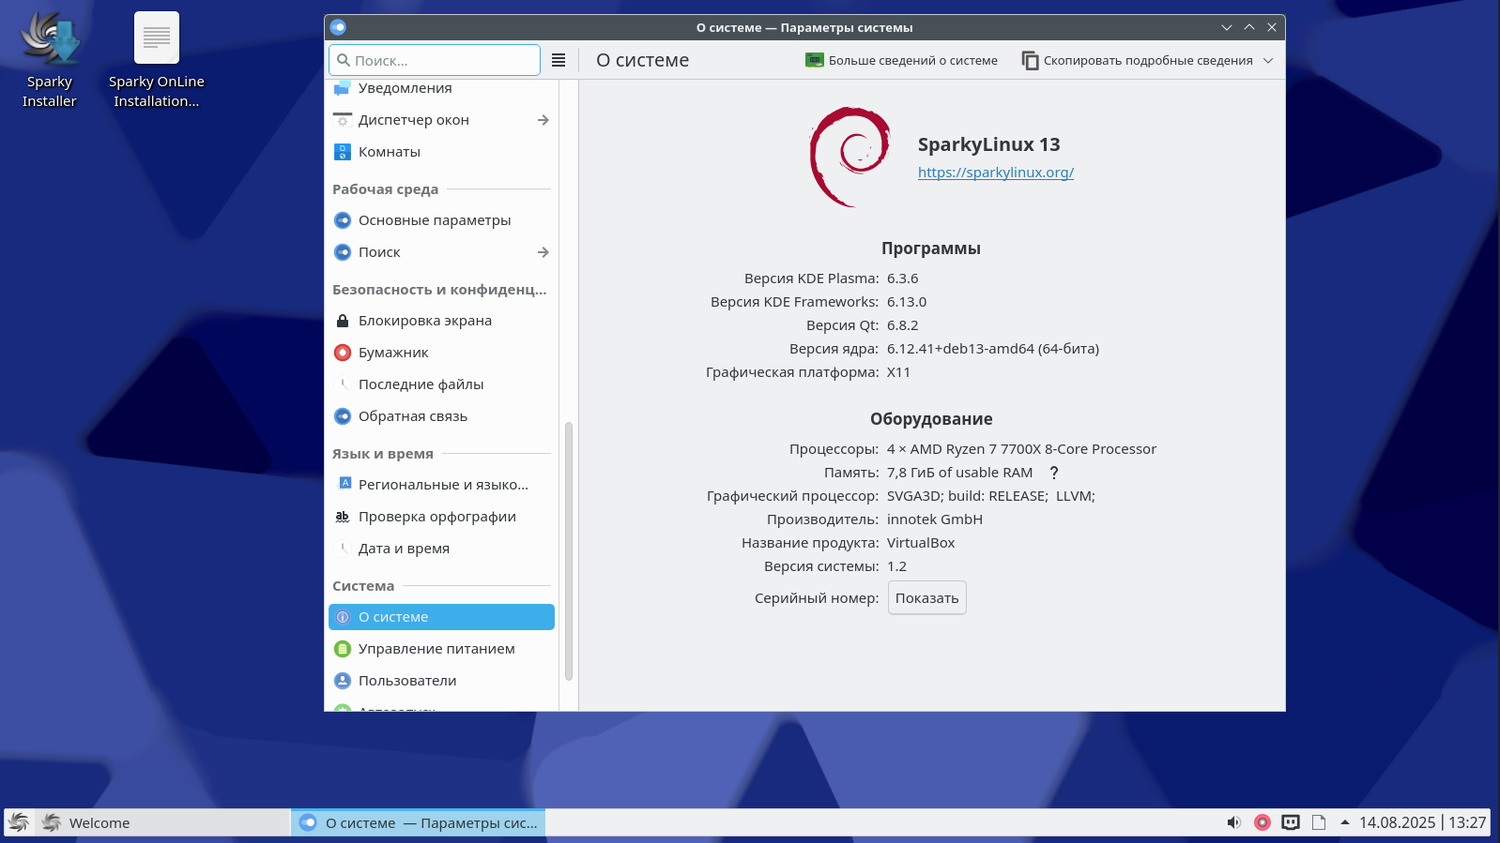Open the https://sparkylinux.org/ link
The width and height of the screenshot is (1500, 843).
click(996, 172)
